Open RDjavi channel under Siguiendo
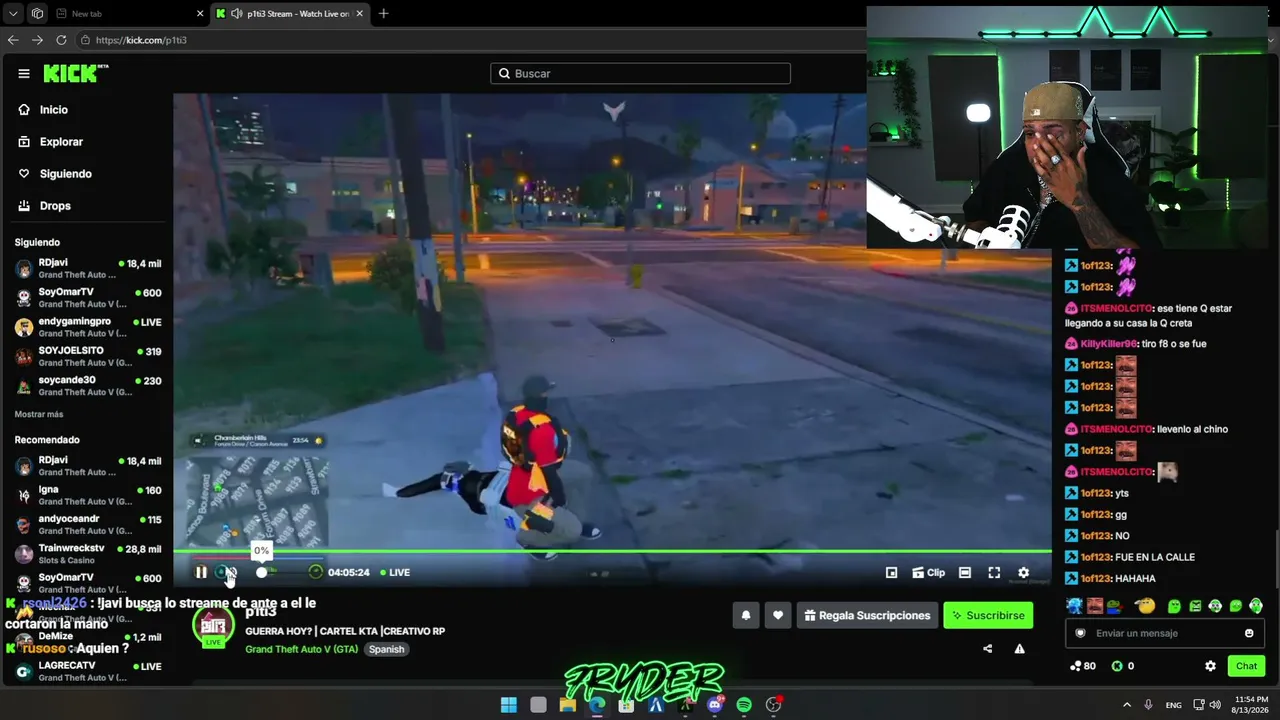Screen dimensions: 1280x720 click(88, 269)
